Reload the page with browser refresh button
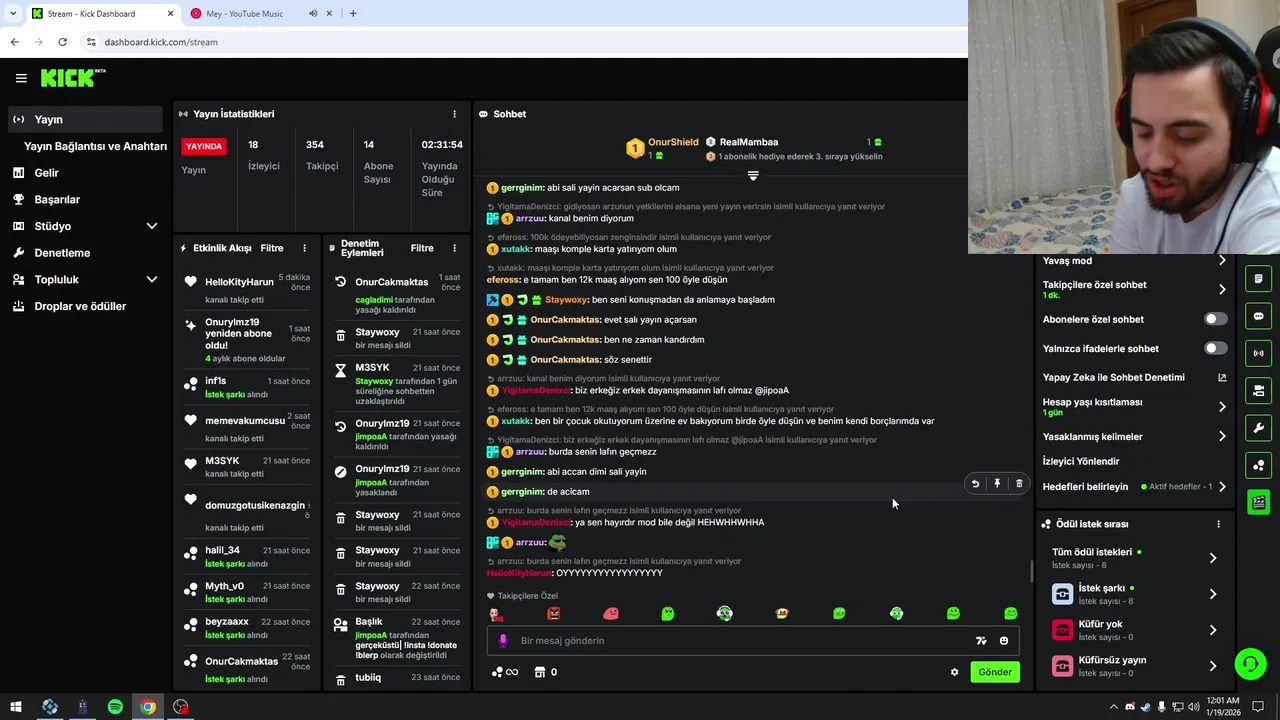1280x720 pixels. [x=62, y=42]
